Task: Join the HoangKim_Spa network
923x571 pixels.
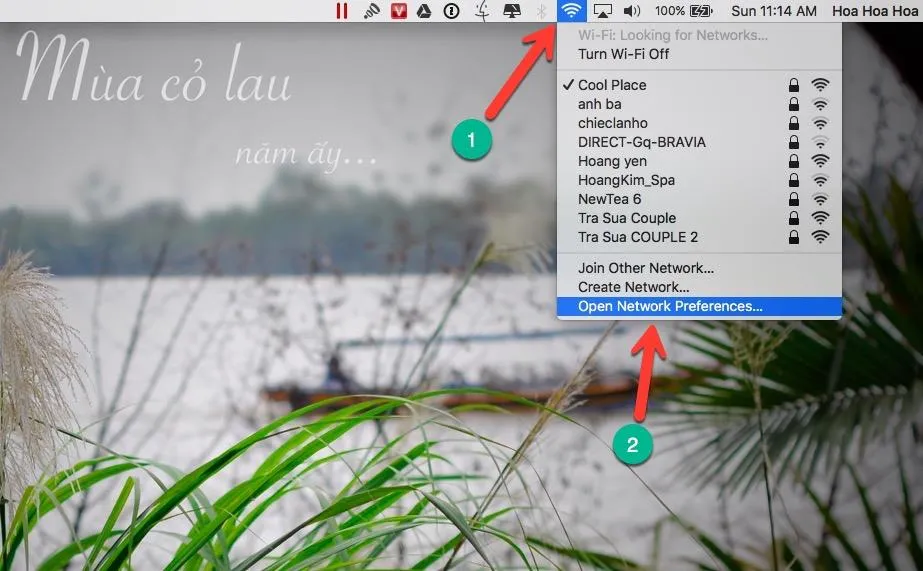Action: pyautogui.click(x=699, y=180)
